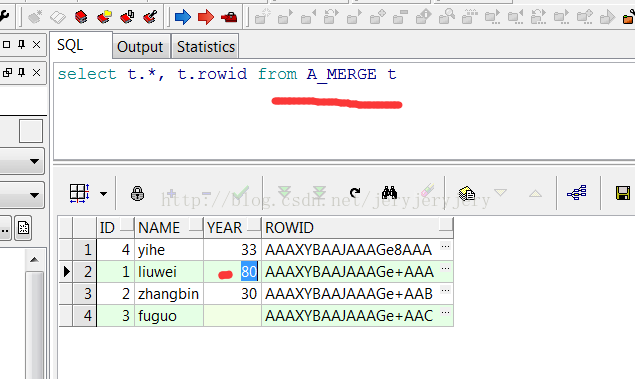Click the empty YEAR cell for fuguo
635x379 pixels.
(232, 315)
